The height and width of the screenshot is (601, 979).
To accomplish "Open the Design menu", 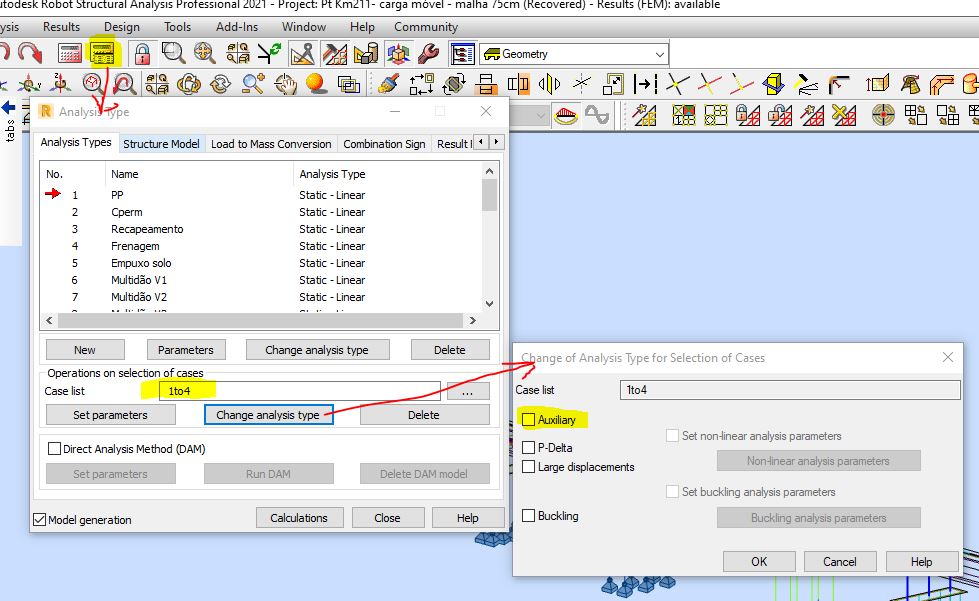I will [x=122, y=27].
